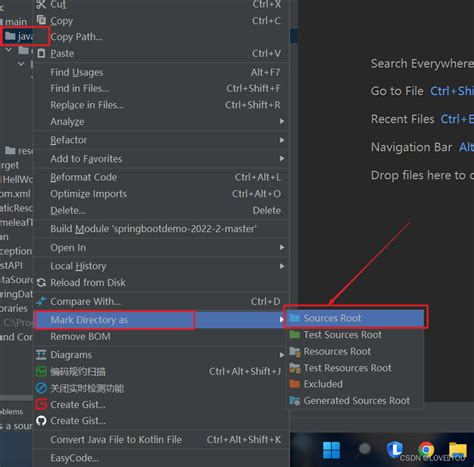Screen dimensions: 474x467
Task: Select the Excluded orange folder icon
Action: (x=295, y=384)
